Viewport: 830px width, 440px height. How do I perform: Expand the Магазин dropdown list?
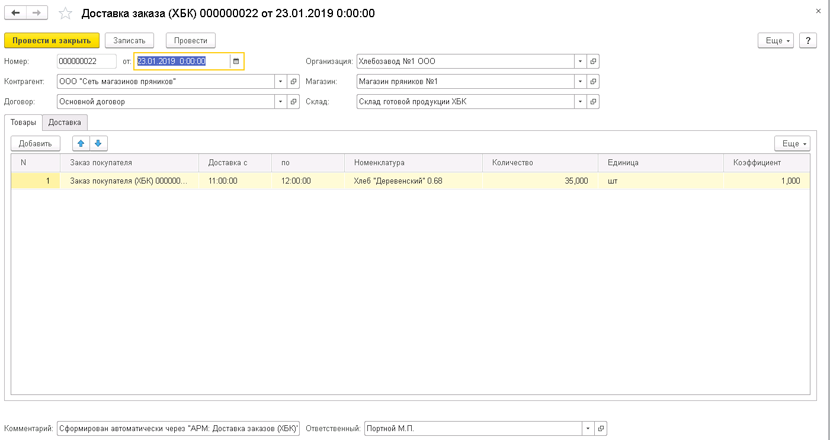click(x=581, y=82)
